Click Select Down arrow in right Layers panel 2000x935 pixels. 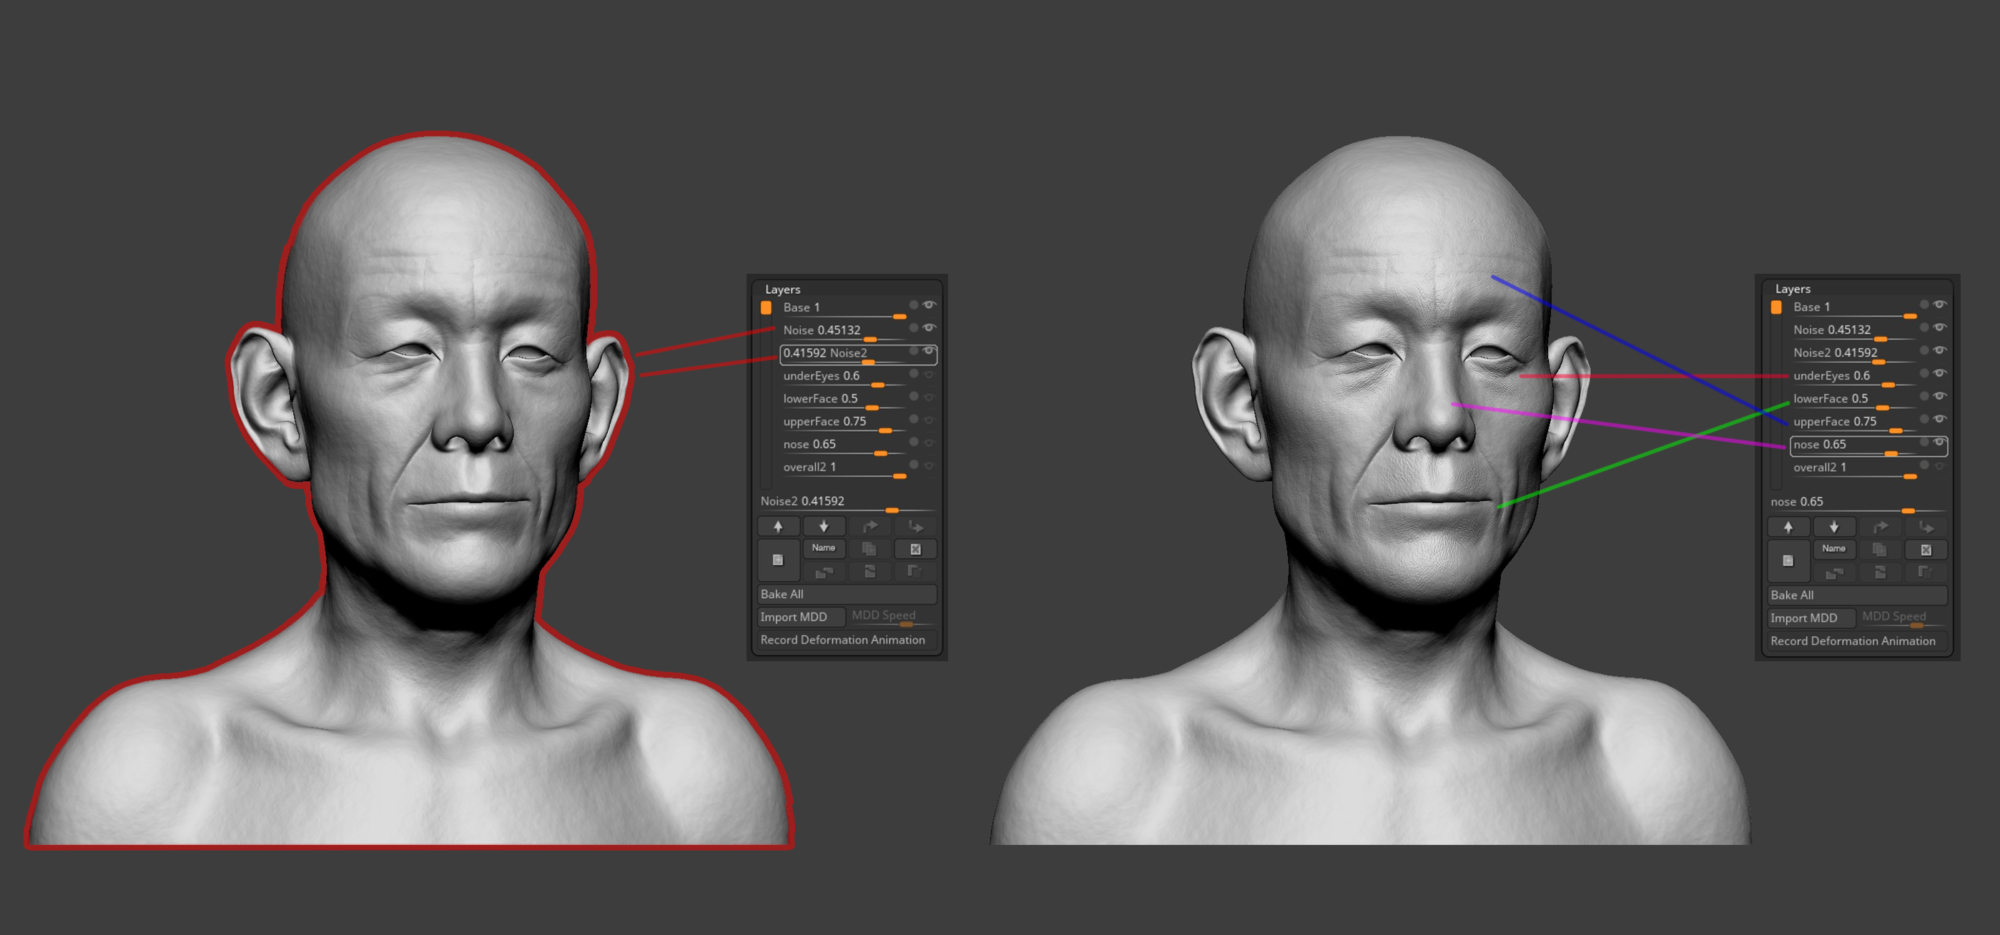(1834, 527)
